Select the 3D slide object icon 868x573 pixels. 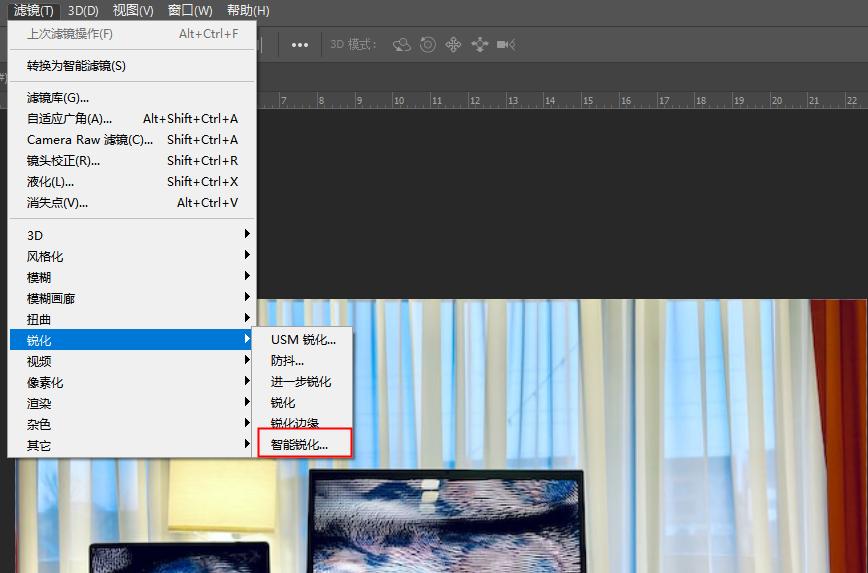click(x=480, y=44)
